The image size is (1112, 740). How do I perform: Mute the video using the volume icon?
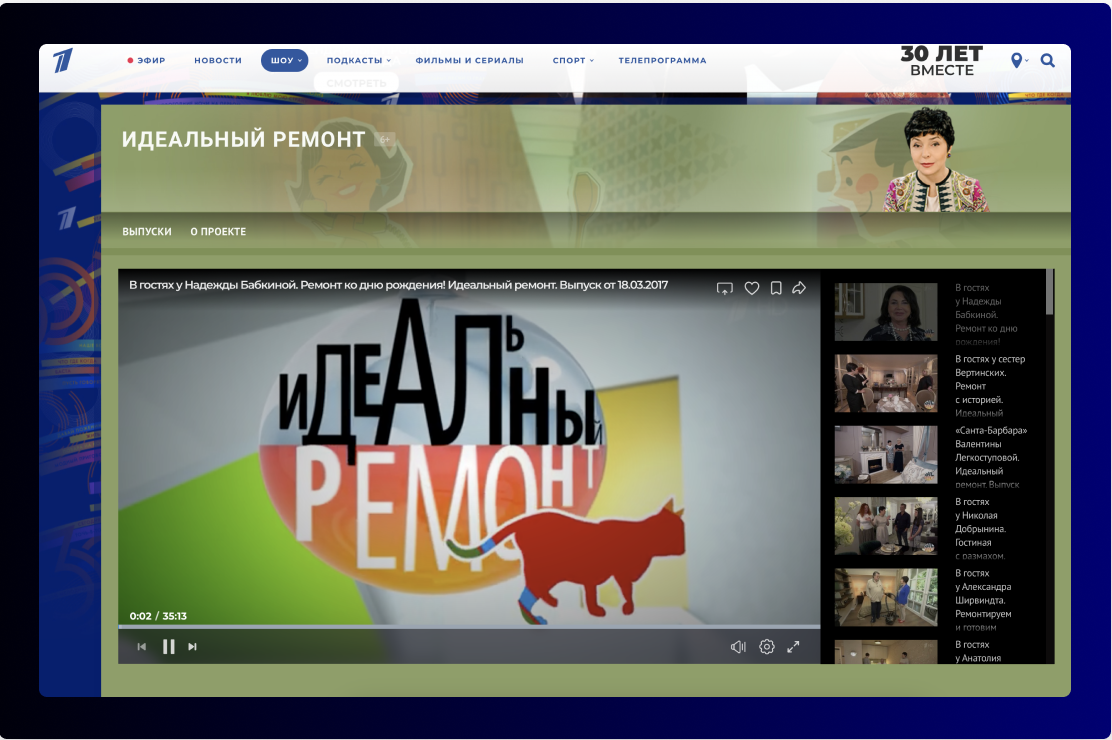[738, 646]
